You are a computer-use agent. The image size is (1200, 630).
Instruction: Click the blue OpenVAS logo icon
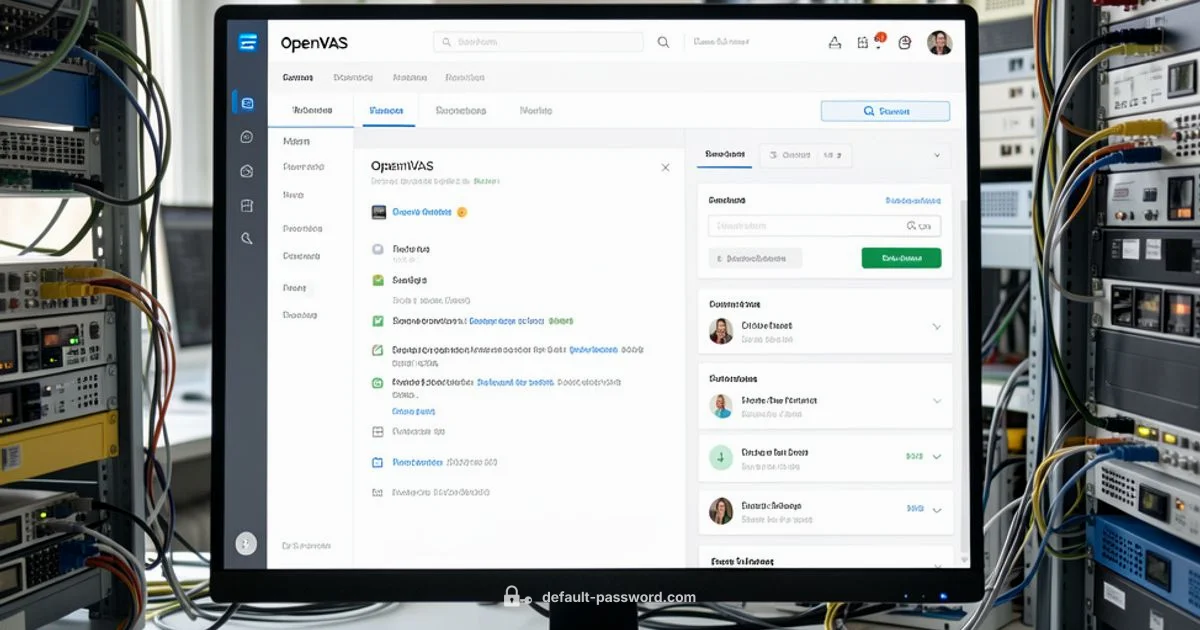(248, 42)
